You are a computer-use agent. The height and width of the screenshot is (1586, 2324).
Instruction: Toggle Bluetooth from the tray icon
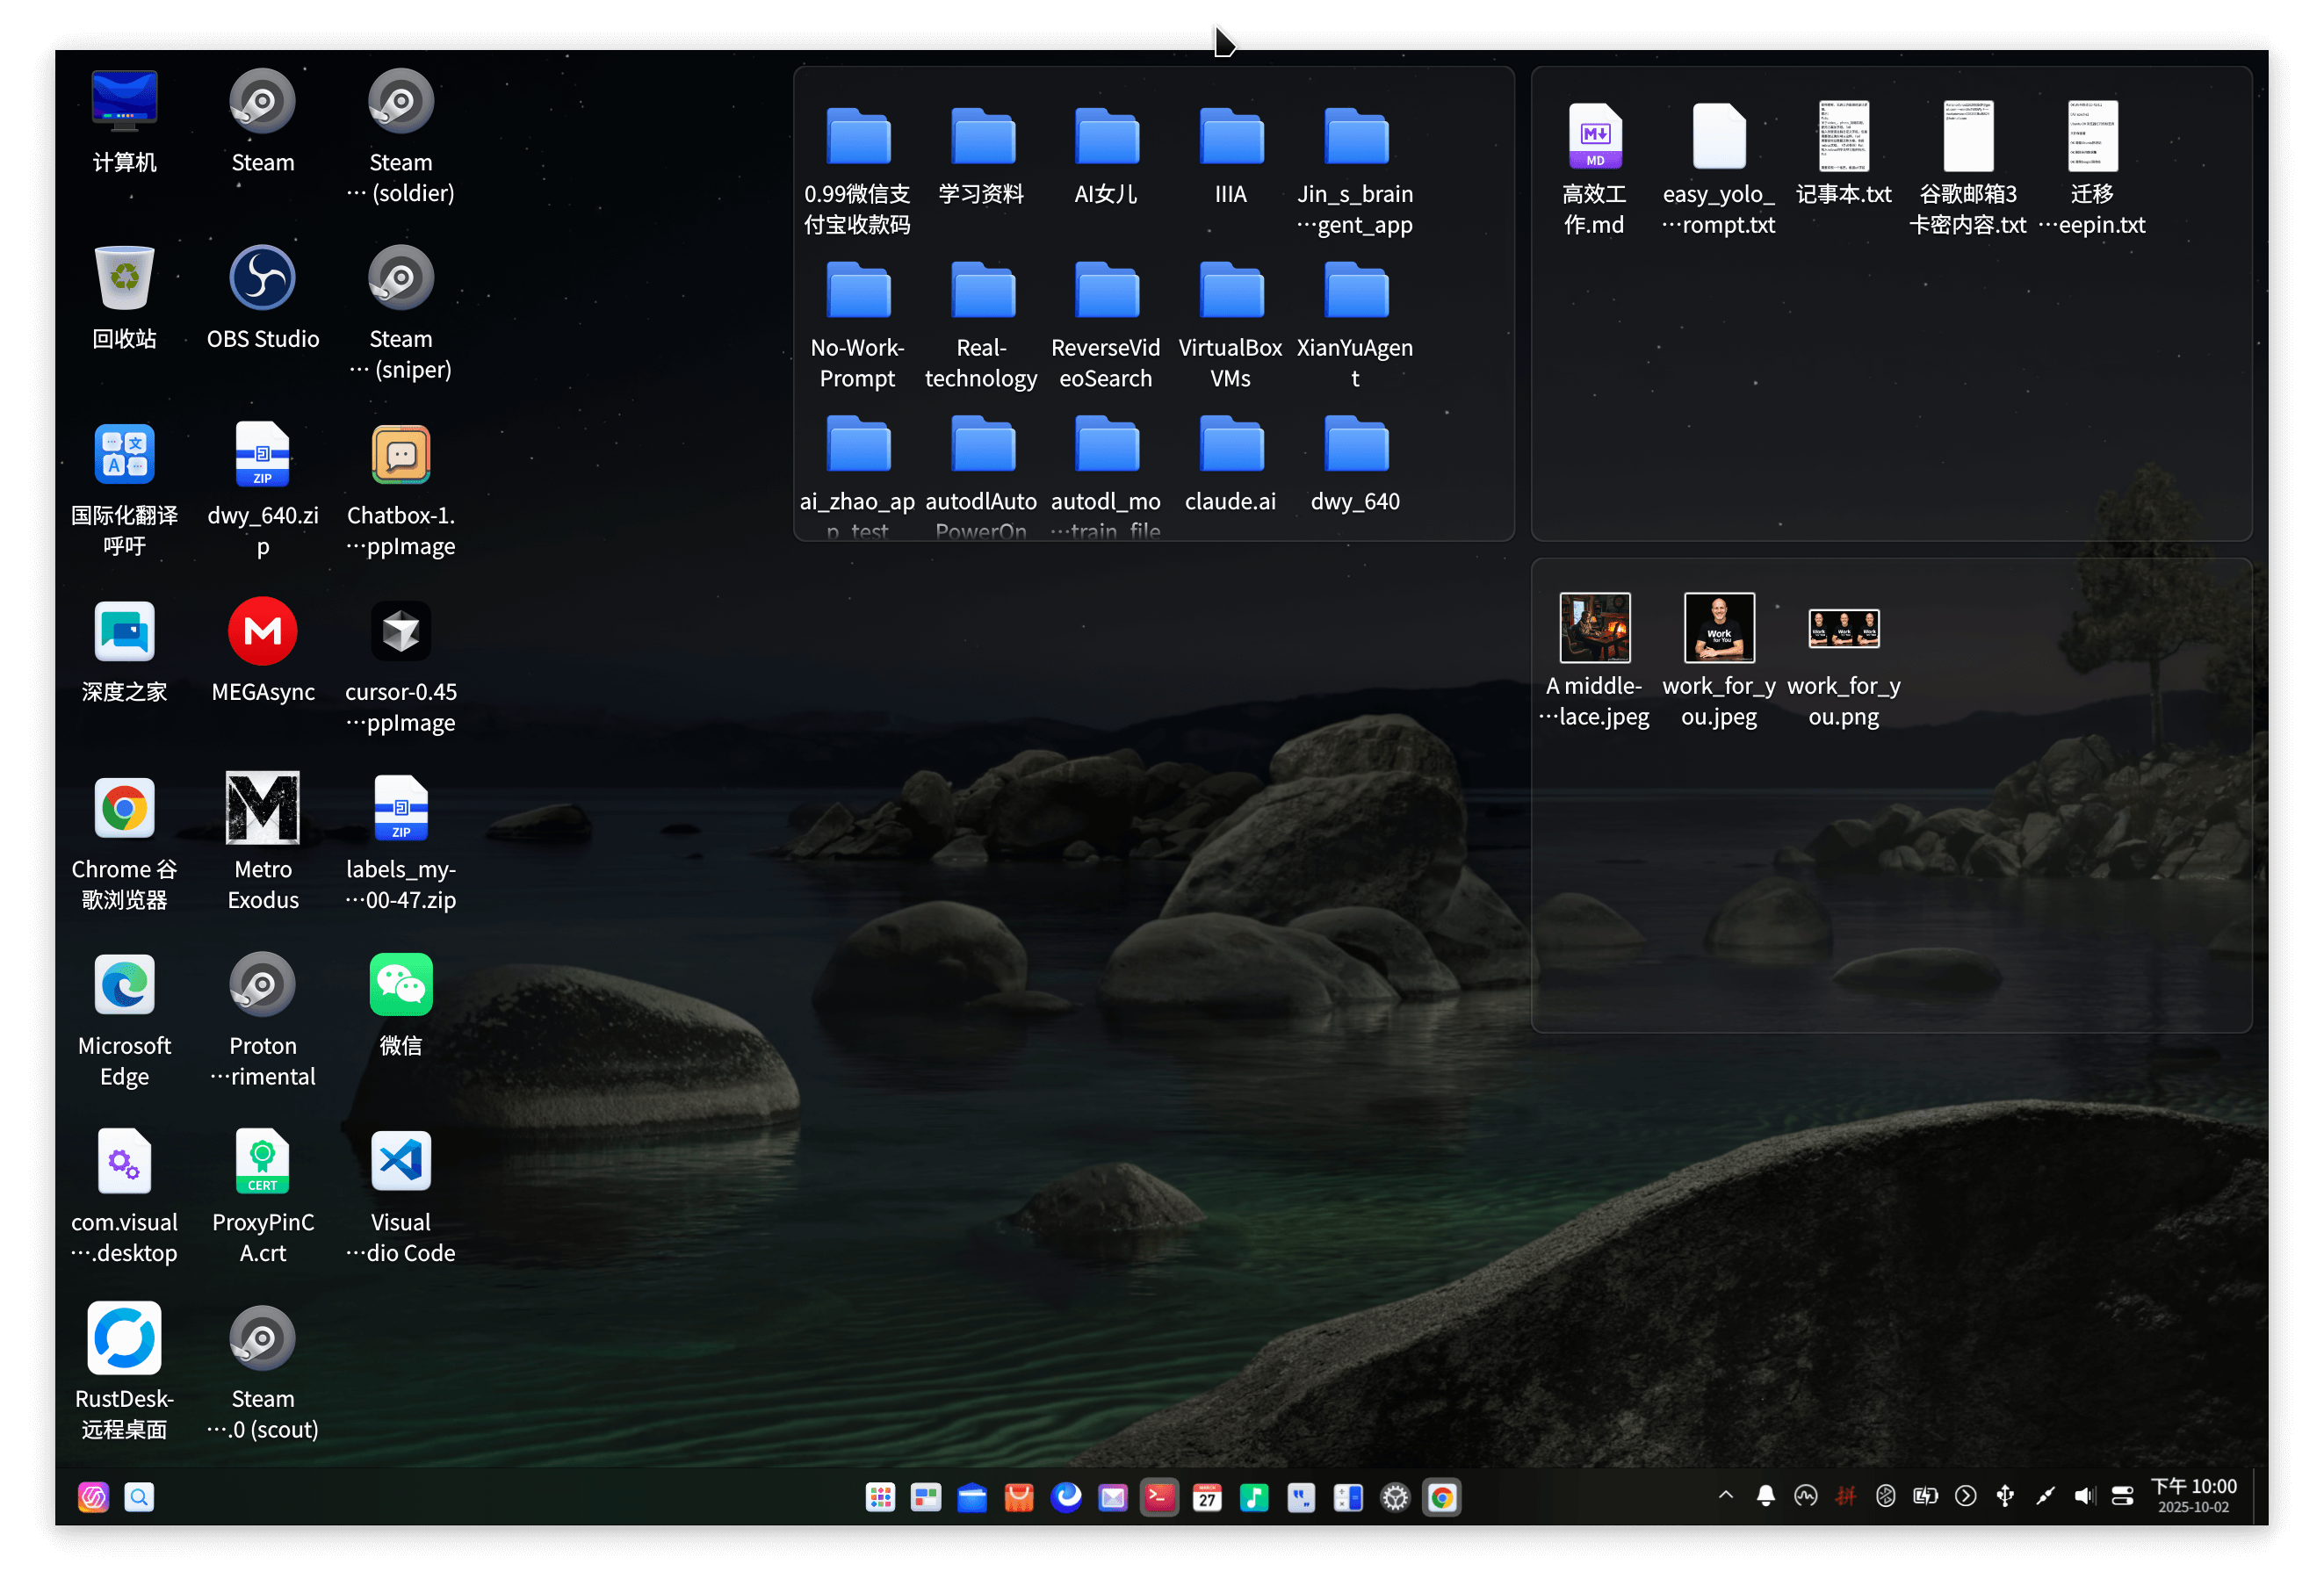[1885, 1496]
